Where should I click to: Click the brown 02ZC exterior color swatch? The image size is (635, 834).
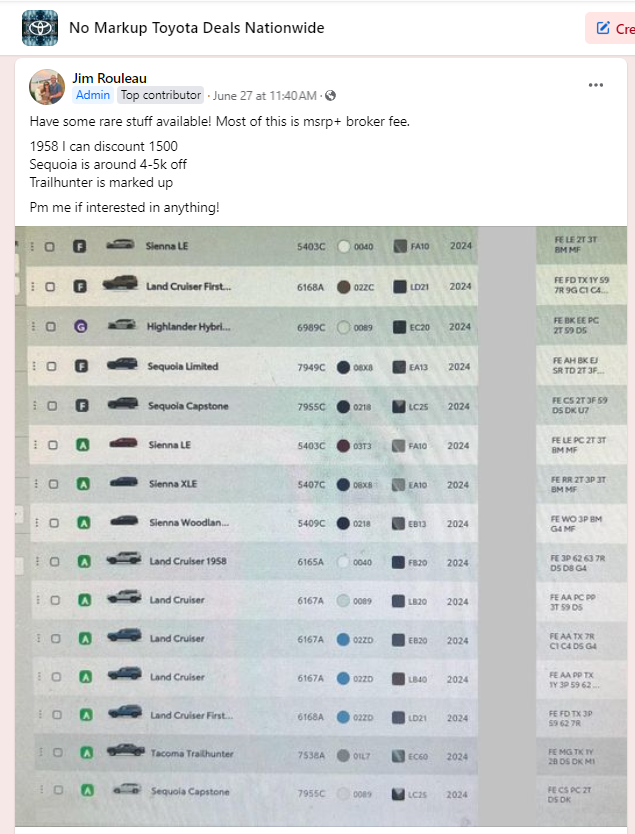coord(344,287)
